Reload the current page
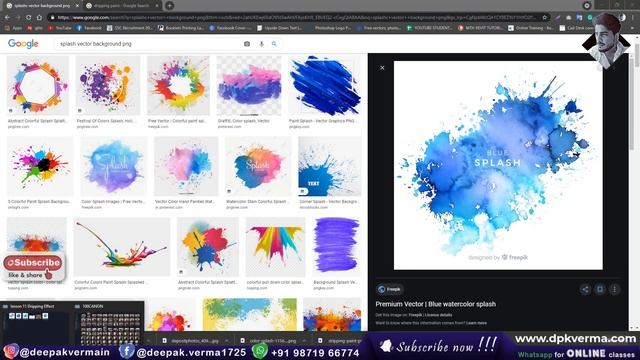This screenshot has height=360, width=640. (29, 18)
